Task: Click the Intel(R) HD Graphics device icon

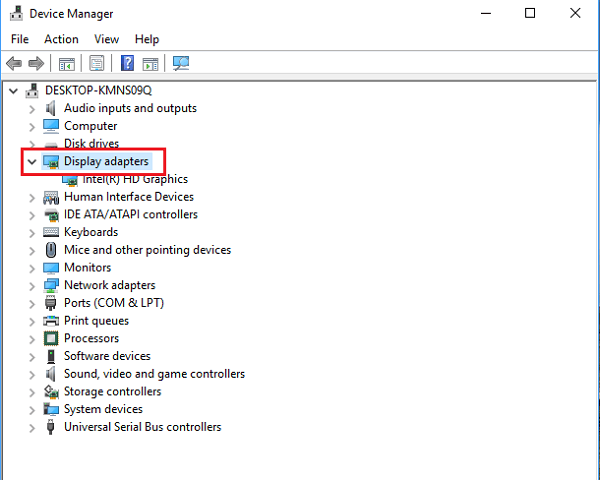Action: [70, 180]
